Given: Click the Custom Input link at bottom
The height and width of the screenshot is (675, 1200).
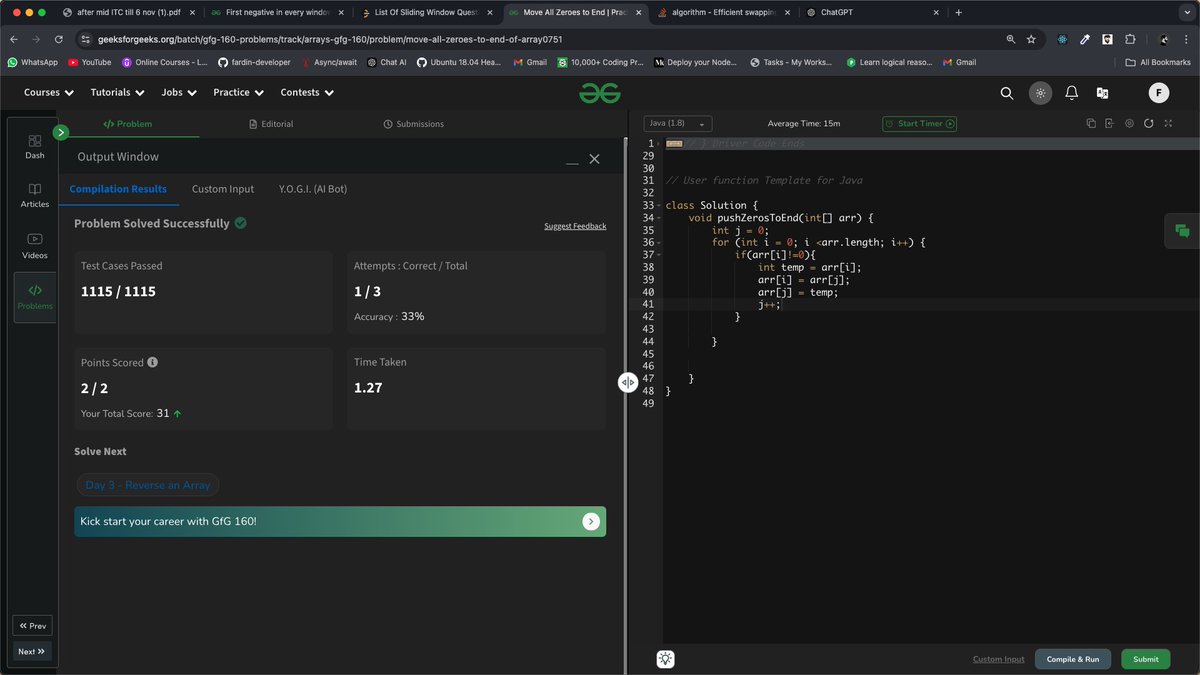Looking at the screenshot, I should coord(999,659).
